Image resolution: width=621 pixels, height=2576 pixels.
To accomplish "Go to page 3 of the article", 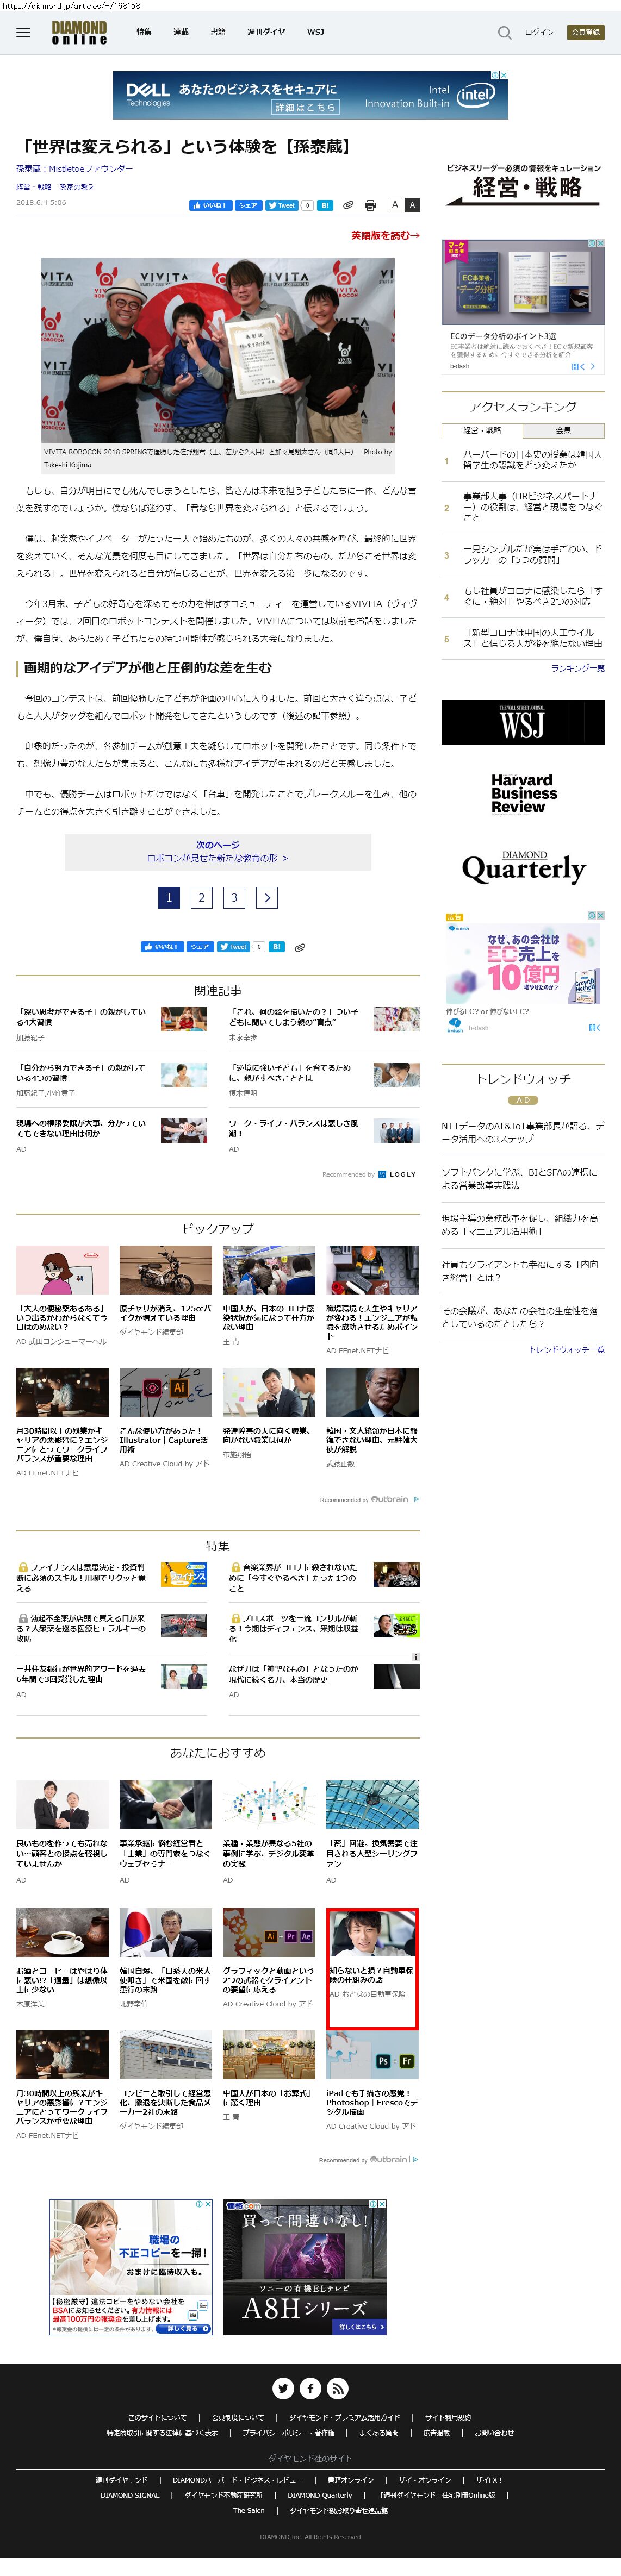I will (x=234, y=897).
